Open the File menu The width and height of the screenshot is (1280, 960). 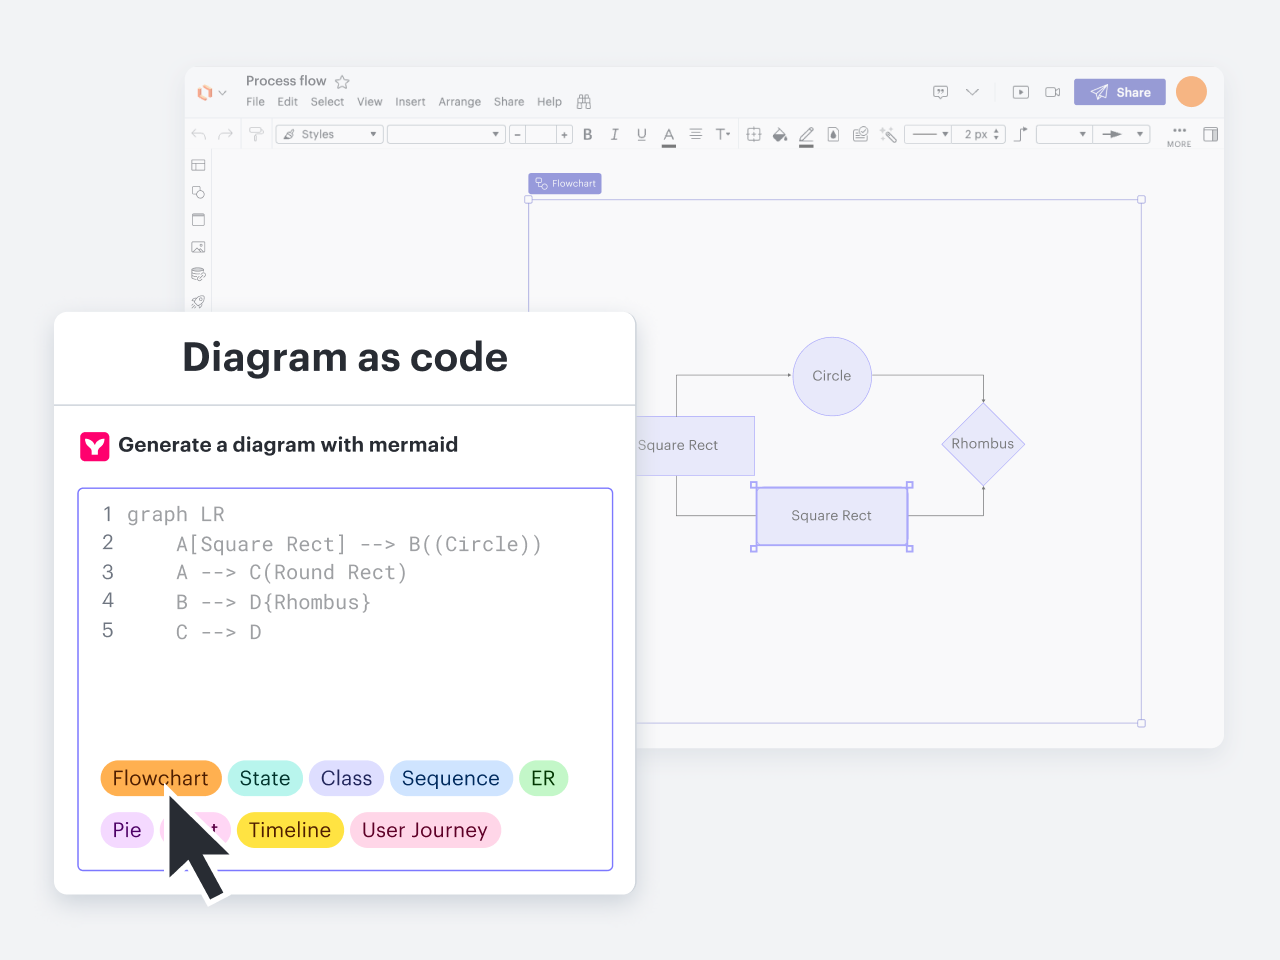(x=256, y=102)
